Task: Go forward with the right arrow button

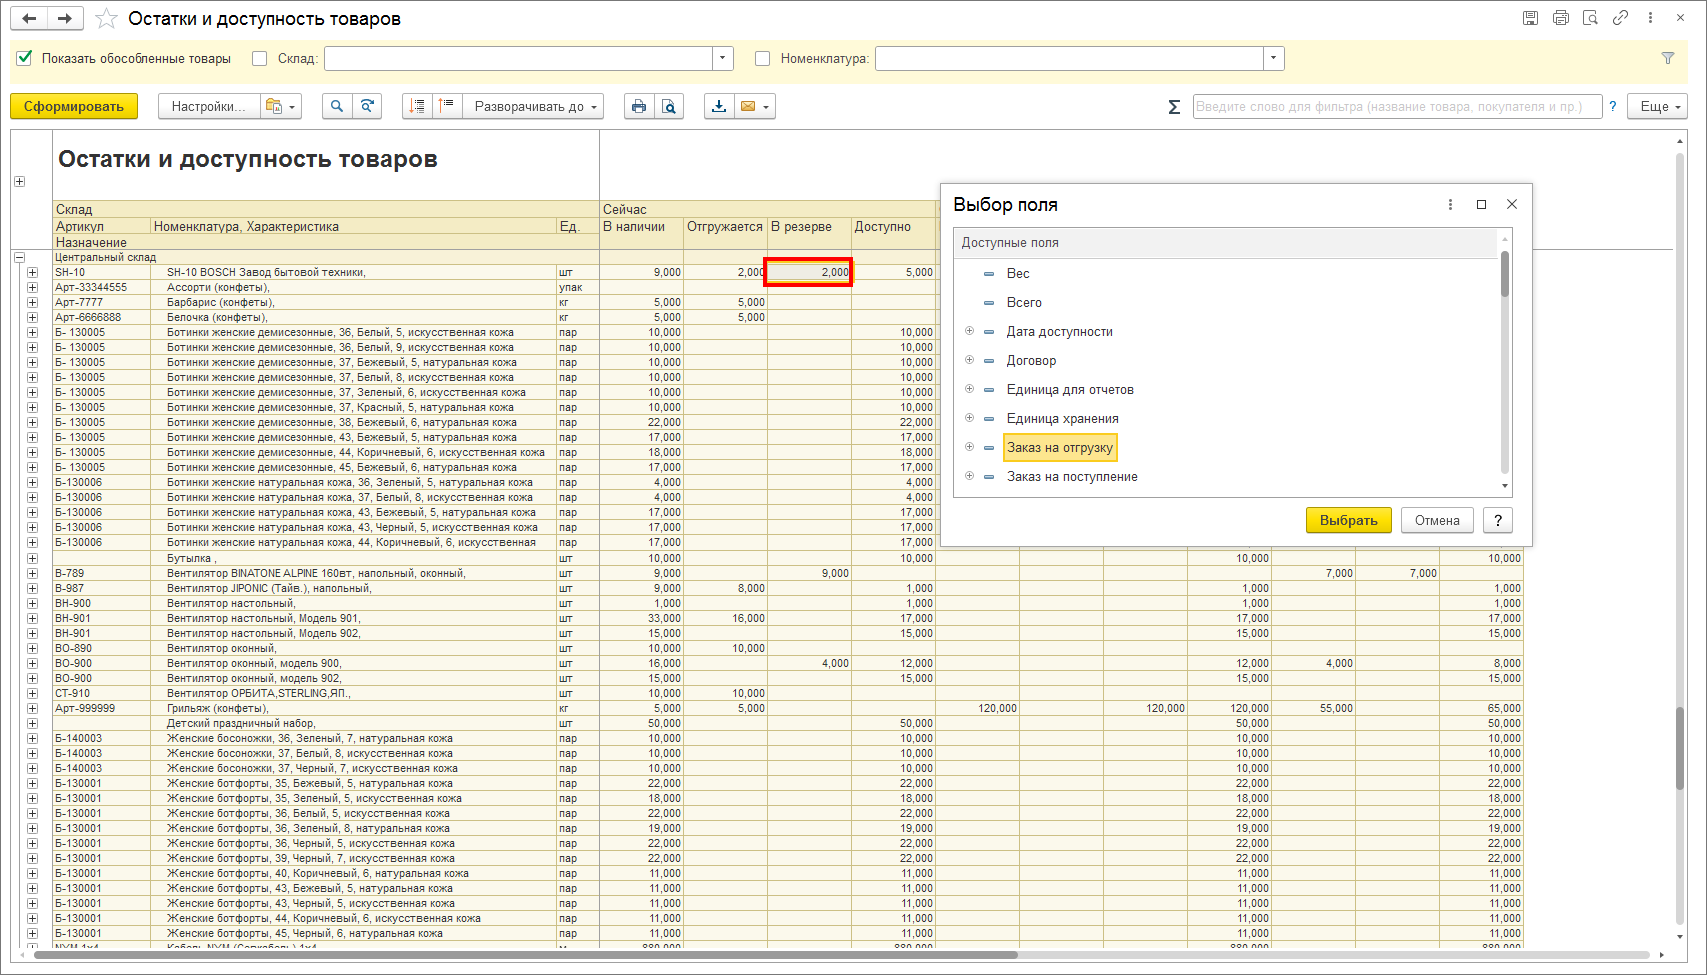Action: (65, 19)
